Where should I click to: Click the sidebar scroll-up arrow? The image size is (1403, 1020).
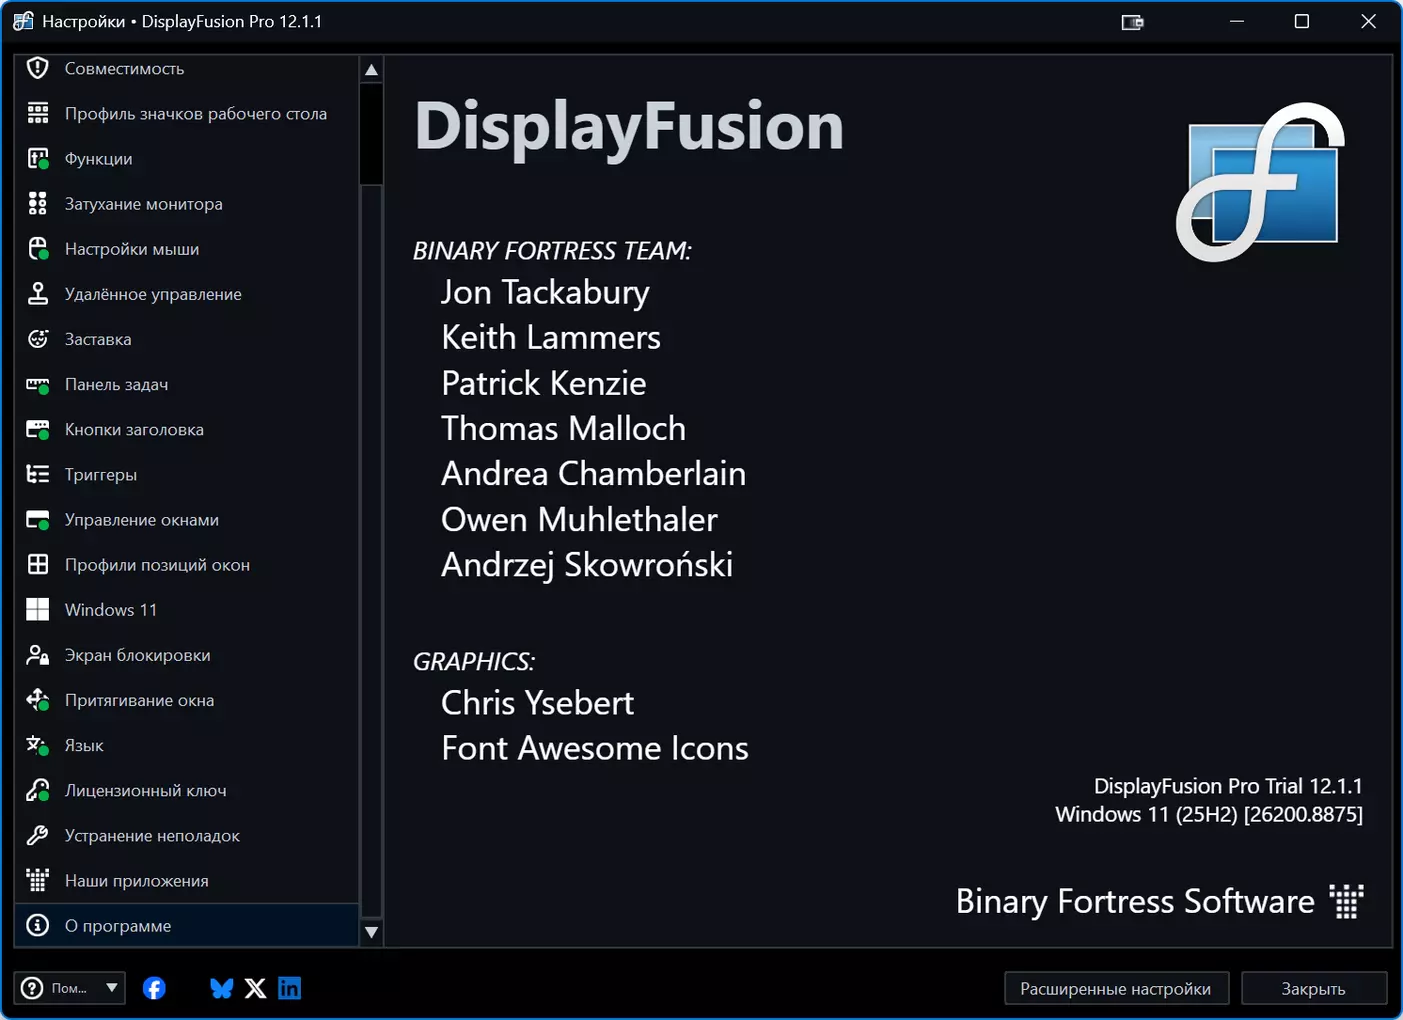pos(371,69)
